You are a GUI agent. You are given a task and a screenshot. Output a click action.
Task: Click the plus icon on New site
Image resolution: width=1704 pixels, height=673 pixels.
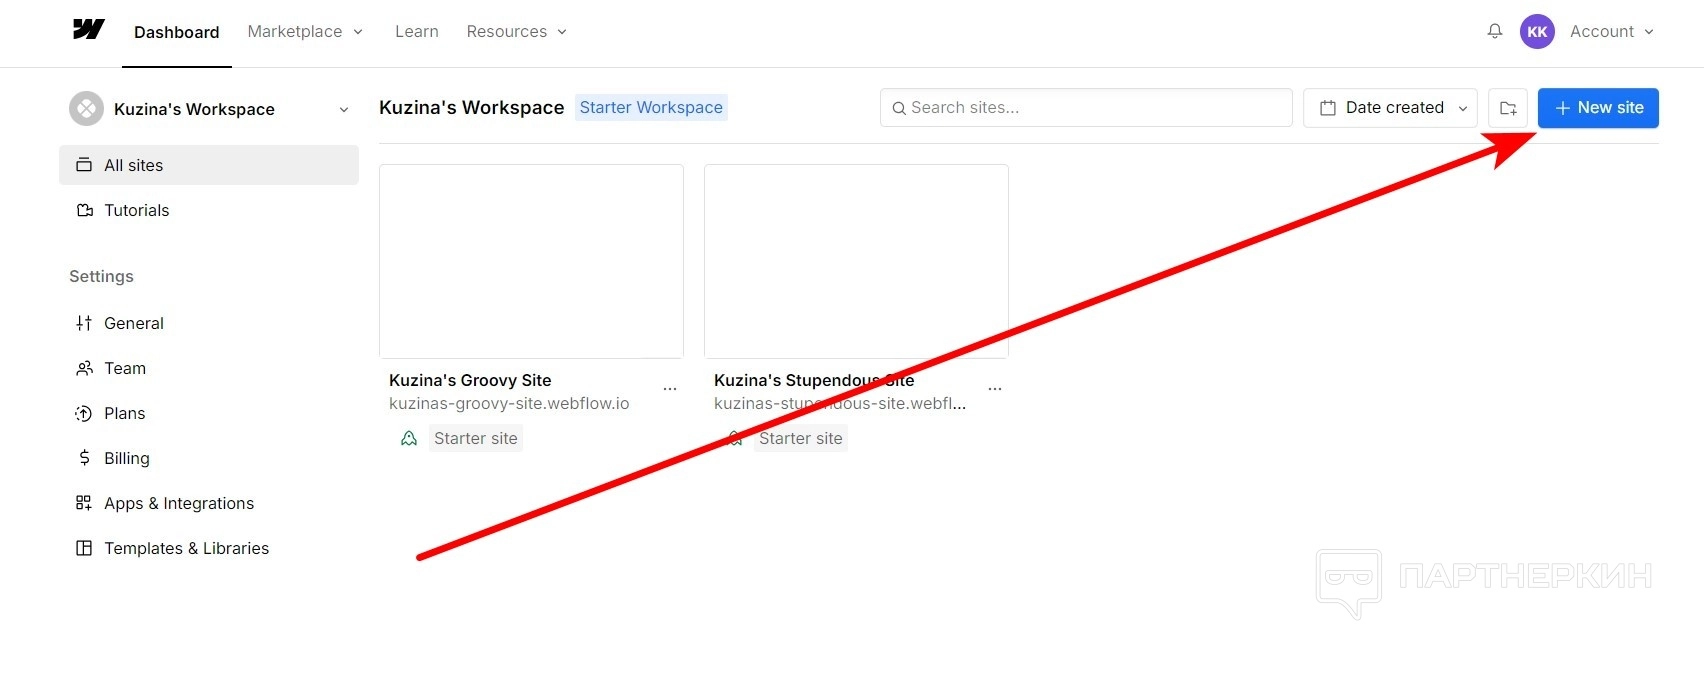1562,108
